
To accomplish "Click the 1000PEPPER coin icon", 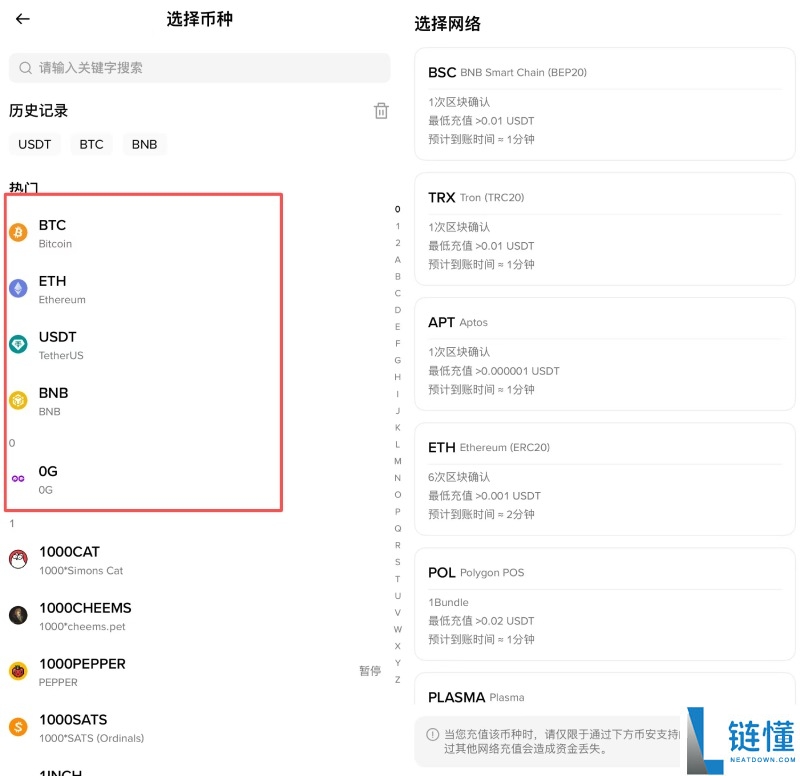I will click(18, 671).
